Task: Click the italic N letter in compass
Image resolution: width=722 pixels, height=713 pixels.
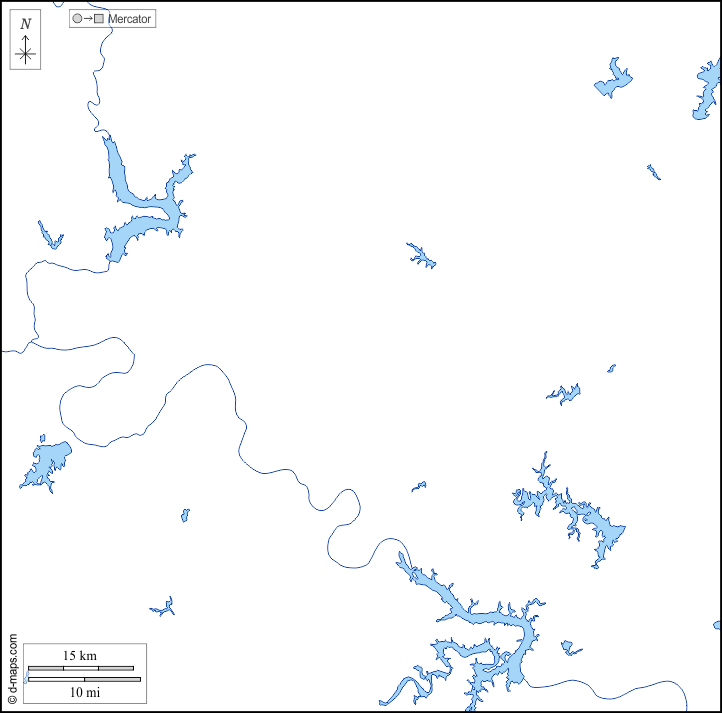Action: click(x=26, y=24)
